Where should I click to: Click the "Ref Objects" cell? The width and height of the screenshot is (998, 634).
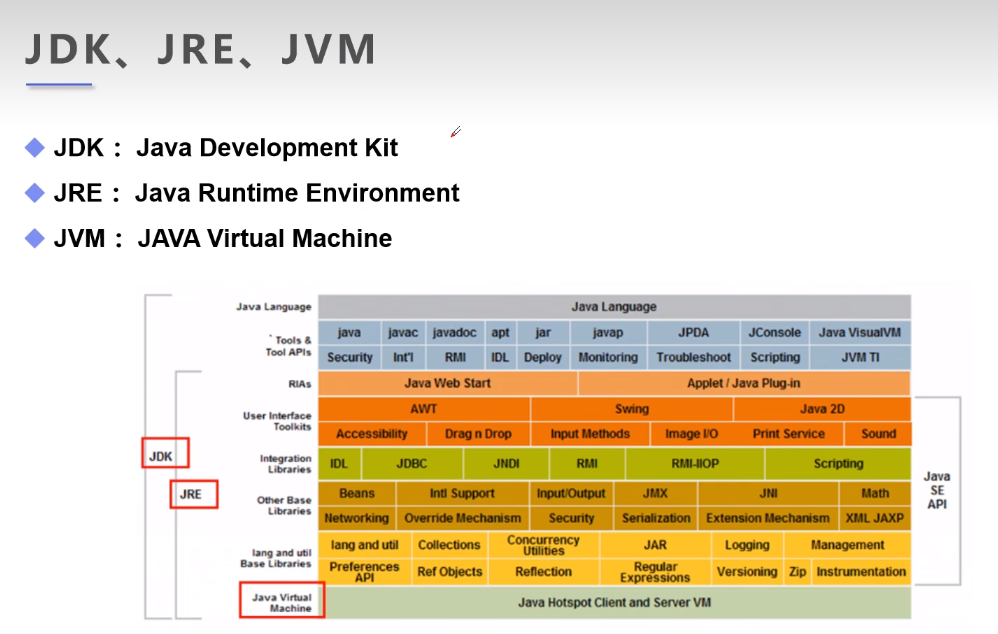tap(449, 572)
